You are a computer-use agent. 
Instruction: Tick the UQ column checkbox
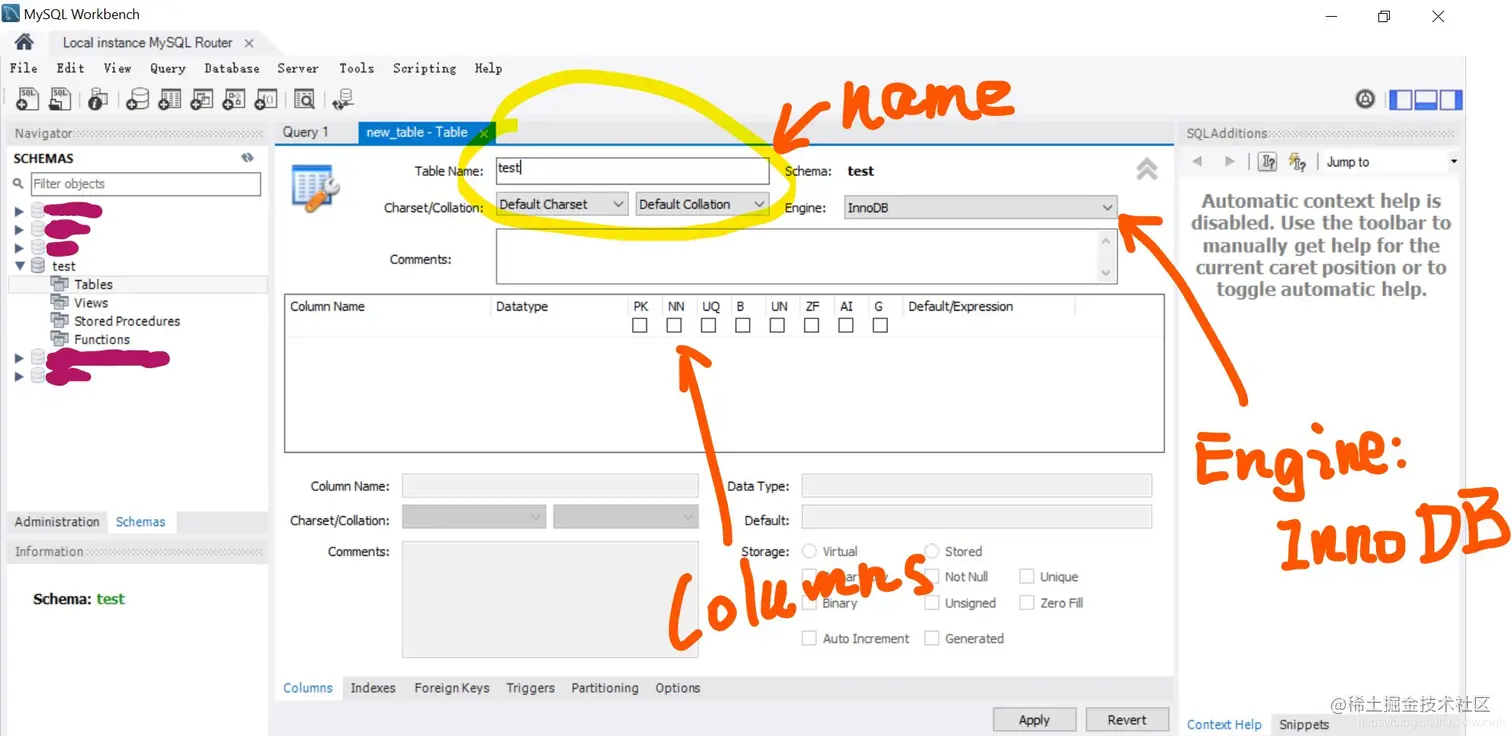click(708, 325)
